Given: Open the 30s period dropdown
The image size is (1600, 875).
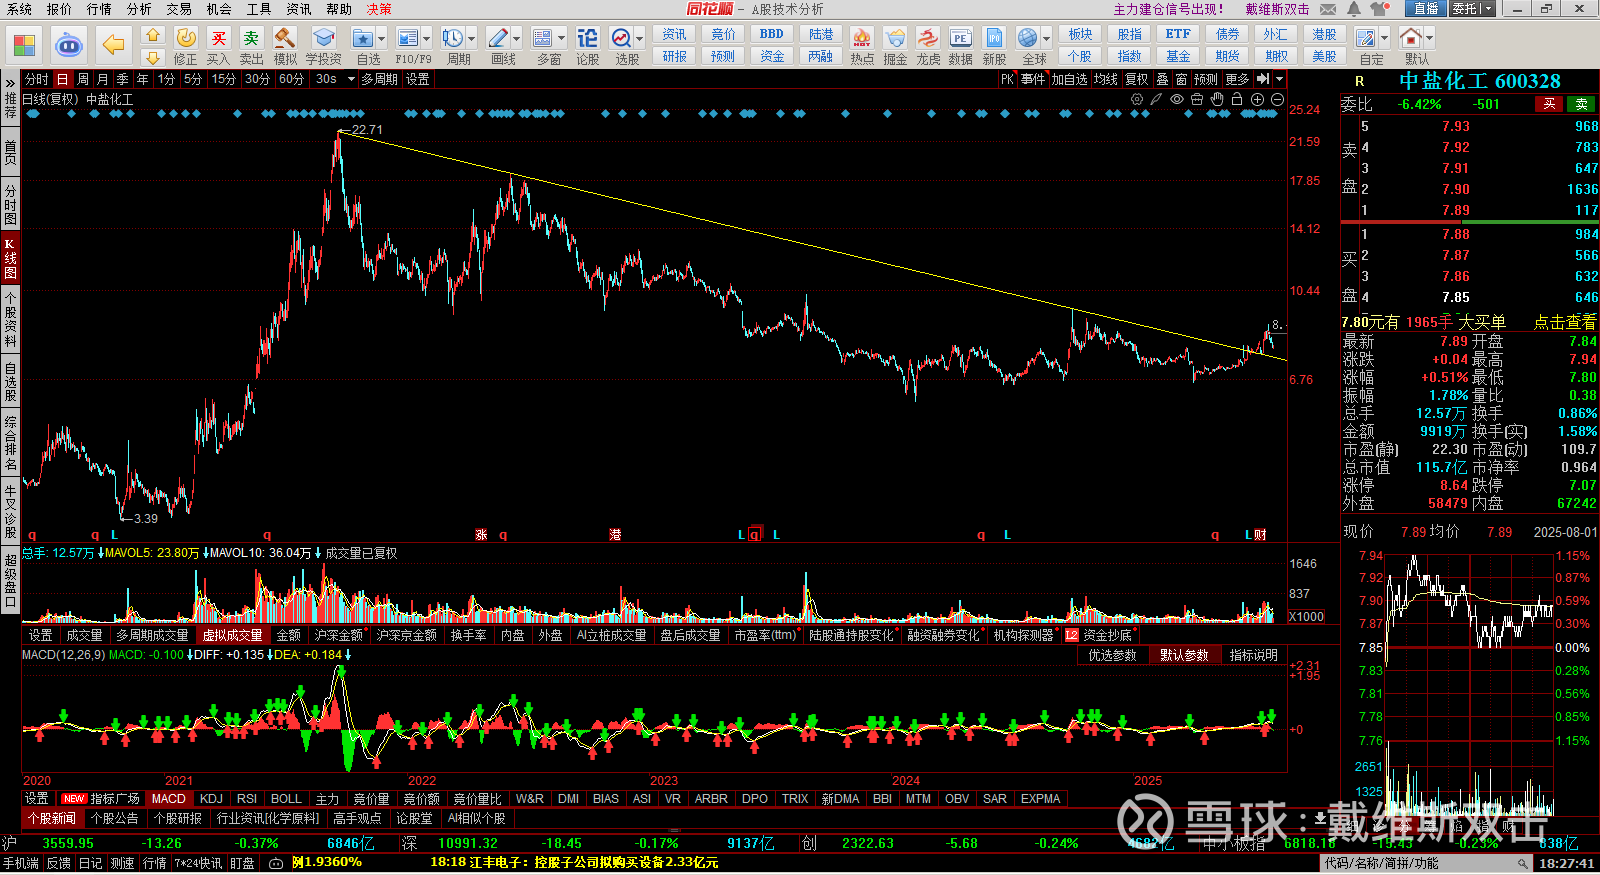Looking at the screenshot, I should tap(351, 79).
